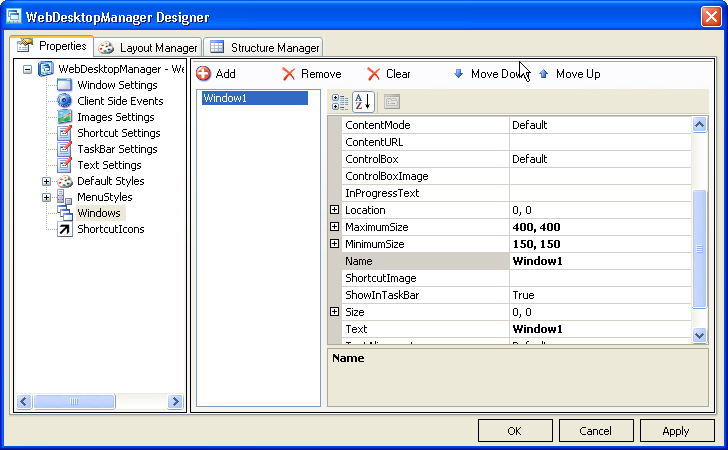Click the Alphabetical sort icon
This screenshot has width=728, height=450.
(x=363, y=101)
